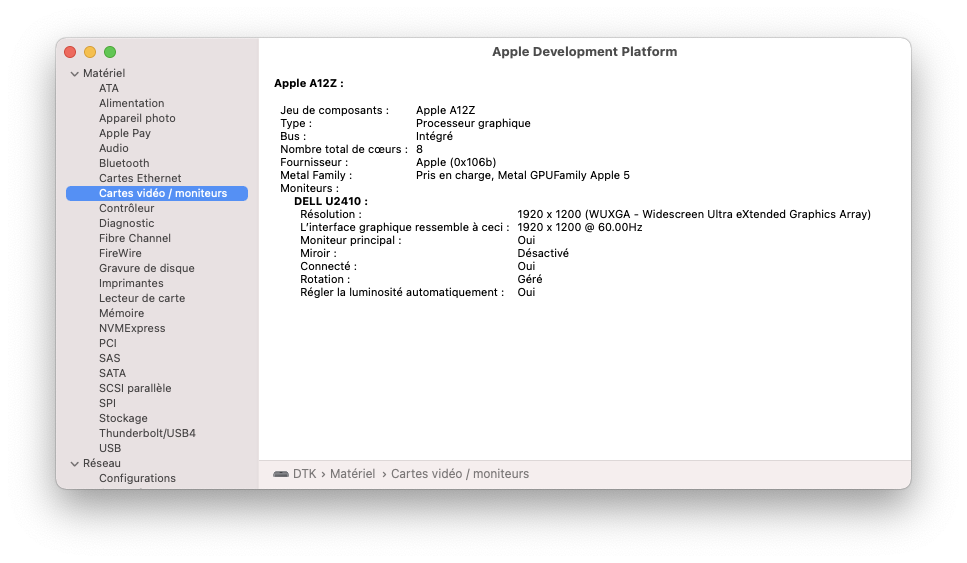Collapse the Réseau section chevron
This screenshot has height=563, width=967.
coord(75,464)
